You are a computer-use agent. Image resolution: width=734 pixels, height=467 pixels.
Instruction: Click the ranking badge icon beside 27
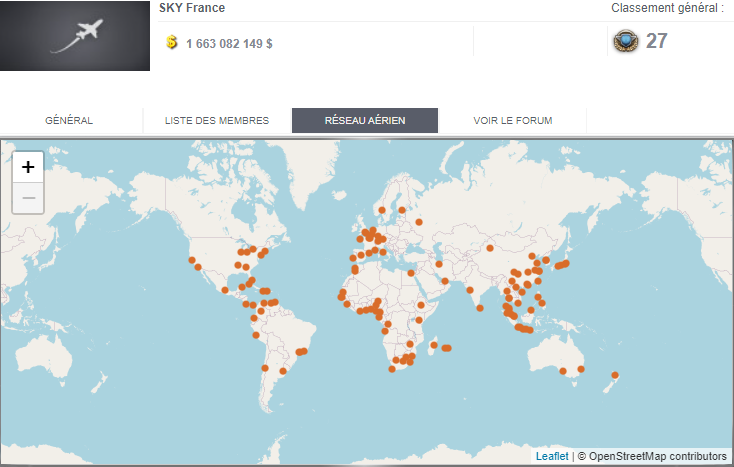(x=626, y=41)
